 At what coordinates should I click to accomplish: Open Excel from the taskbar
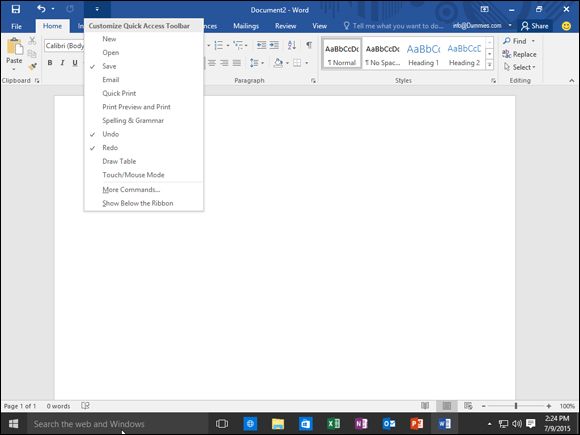pos(334,424)
